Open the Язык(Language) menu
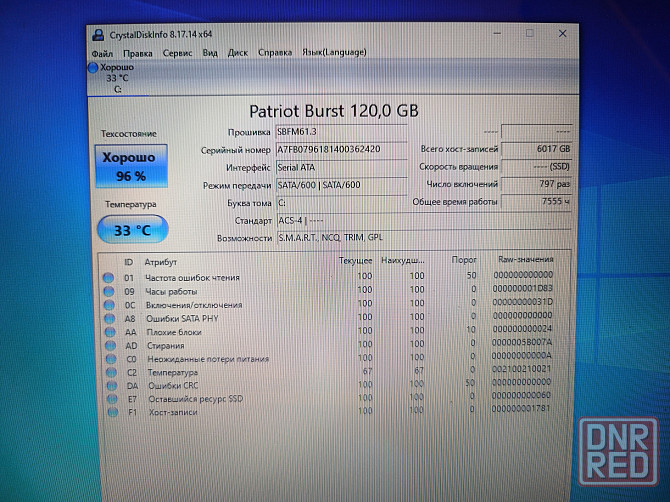 coord(334,52)
